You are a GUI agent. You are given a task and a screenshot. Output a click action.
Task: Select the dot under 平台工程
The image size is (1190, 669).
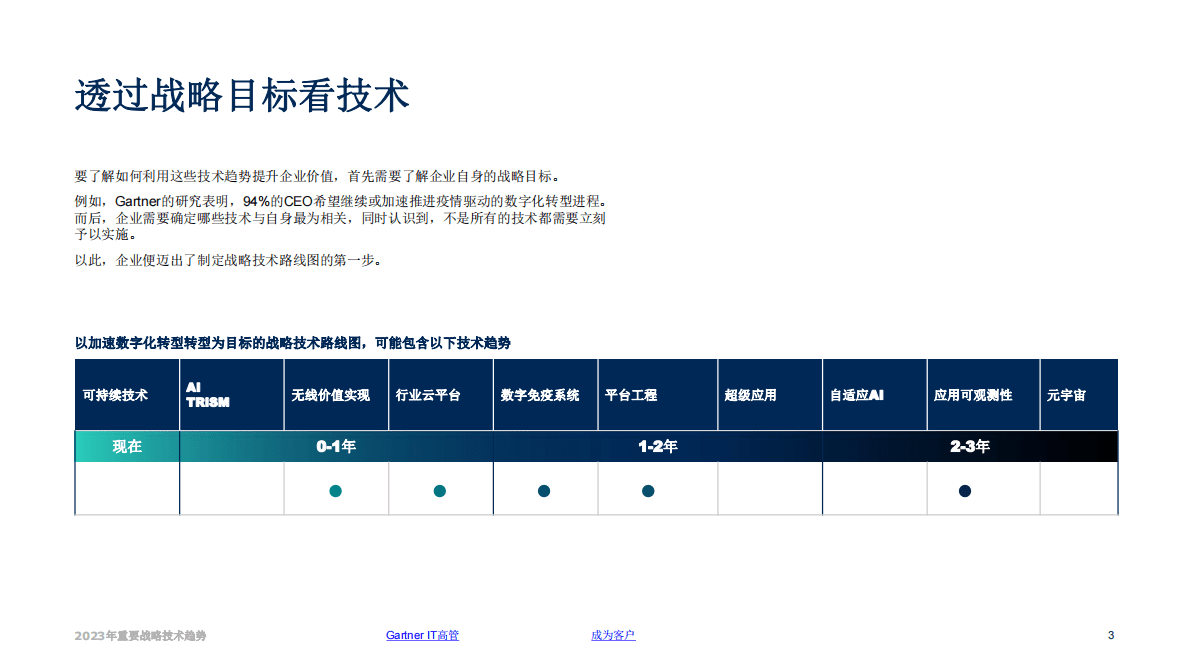tap(648, 490)
